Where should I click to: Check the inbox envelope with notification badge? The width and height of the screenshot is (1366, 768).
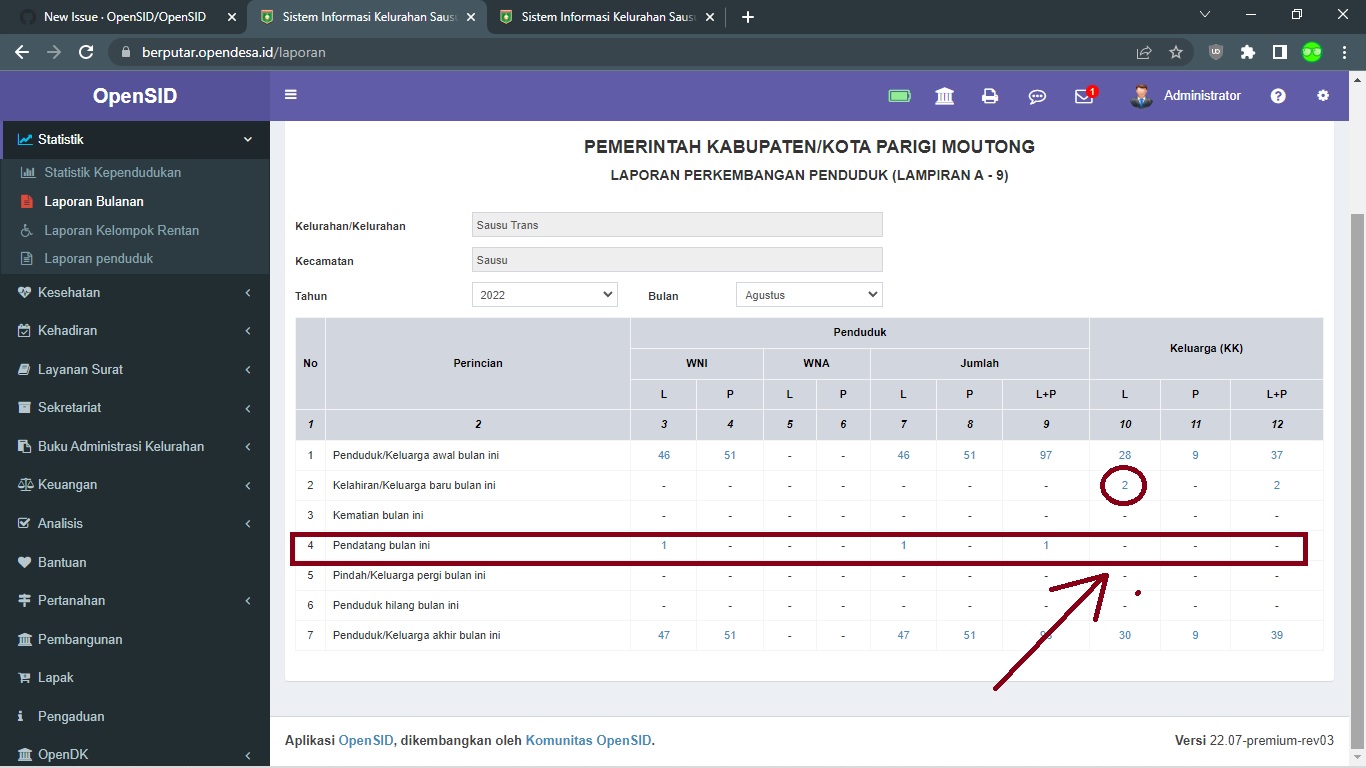point(1083,96)
